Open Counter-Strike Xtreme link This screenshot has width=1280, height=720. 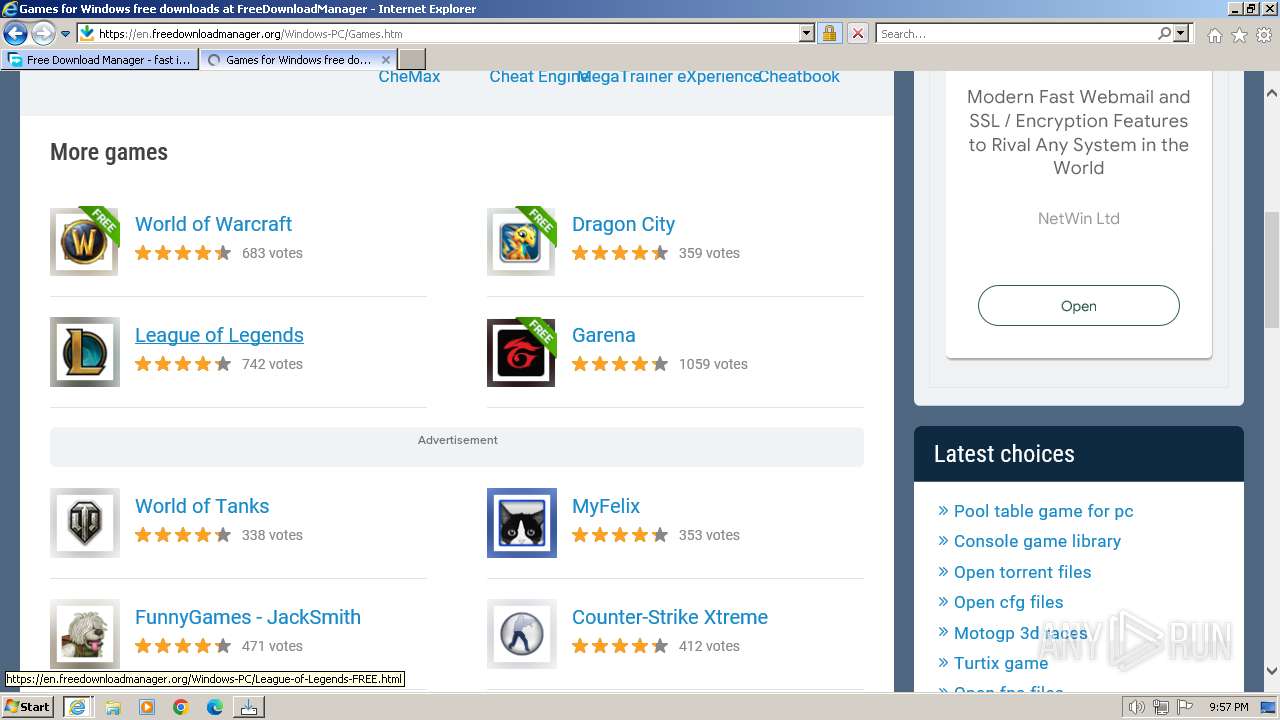(x=670, y=617)
